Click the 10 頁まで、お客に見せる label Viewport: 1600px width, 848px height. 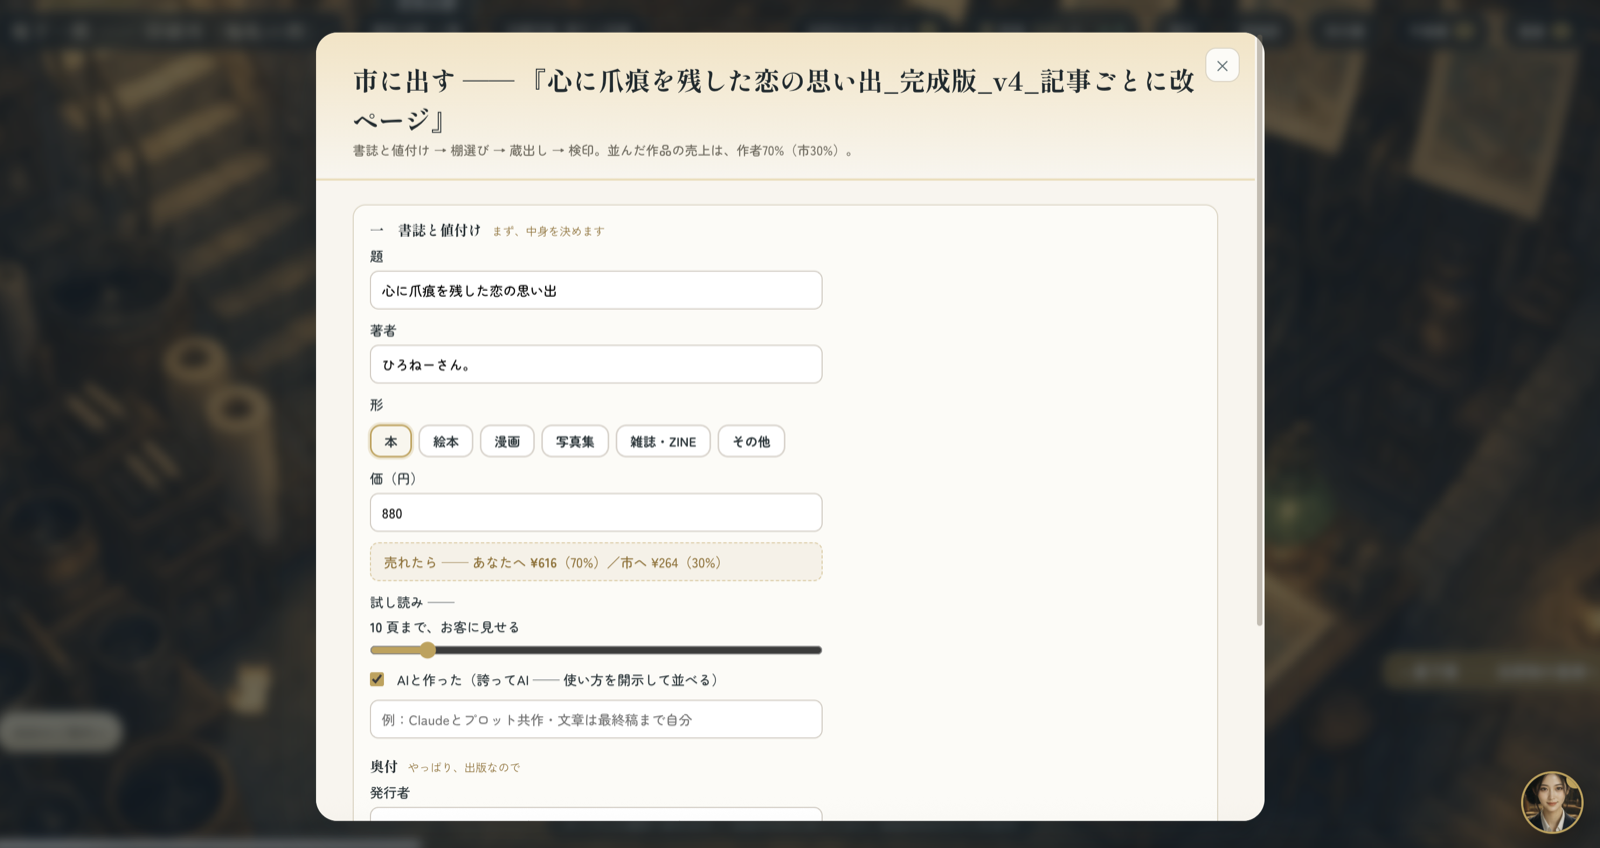[x=445, y=627]
